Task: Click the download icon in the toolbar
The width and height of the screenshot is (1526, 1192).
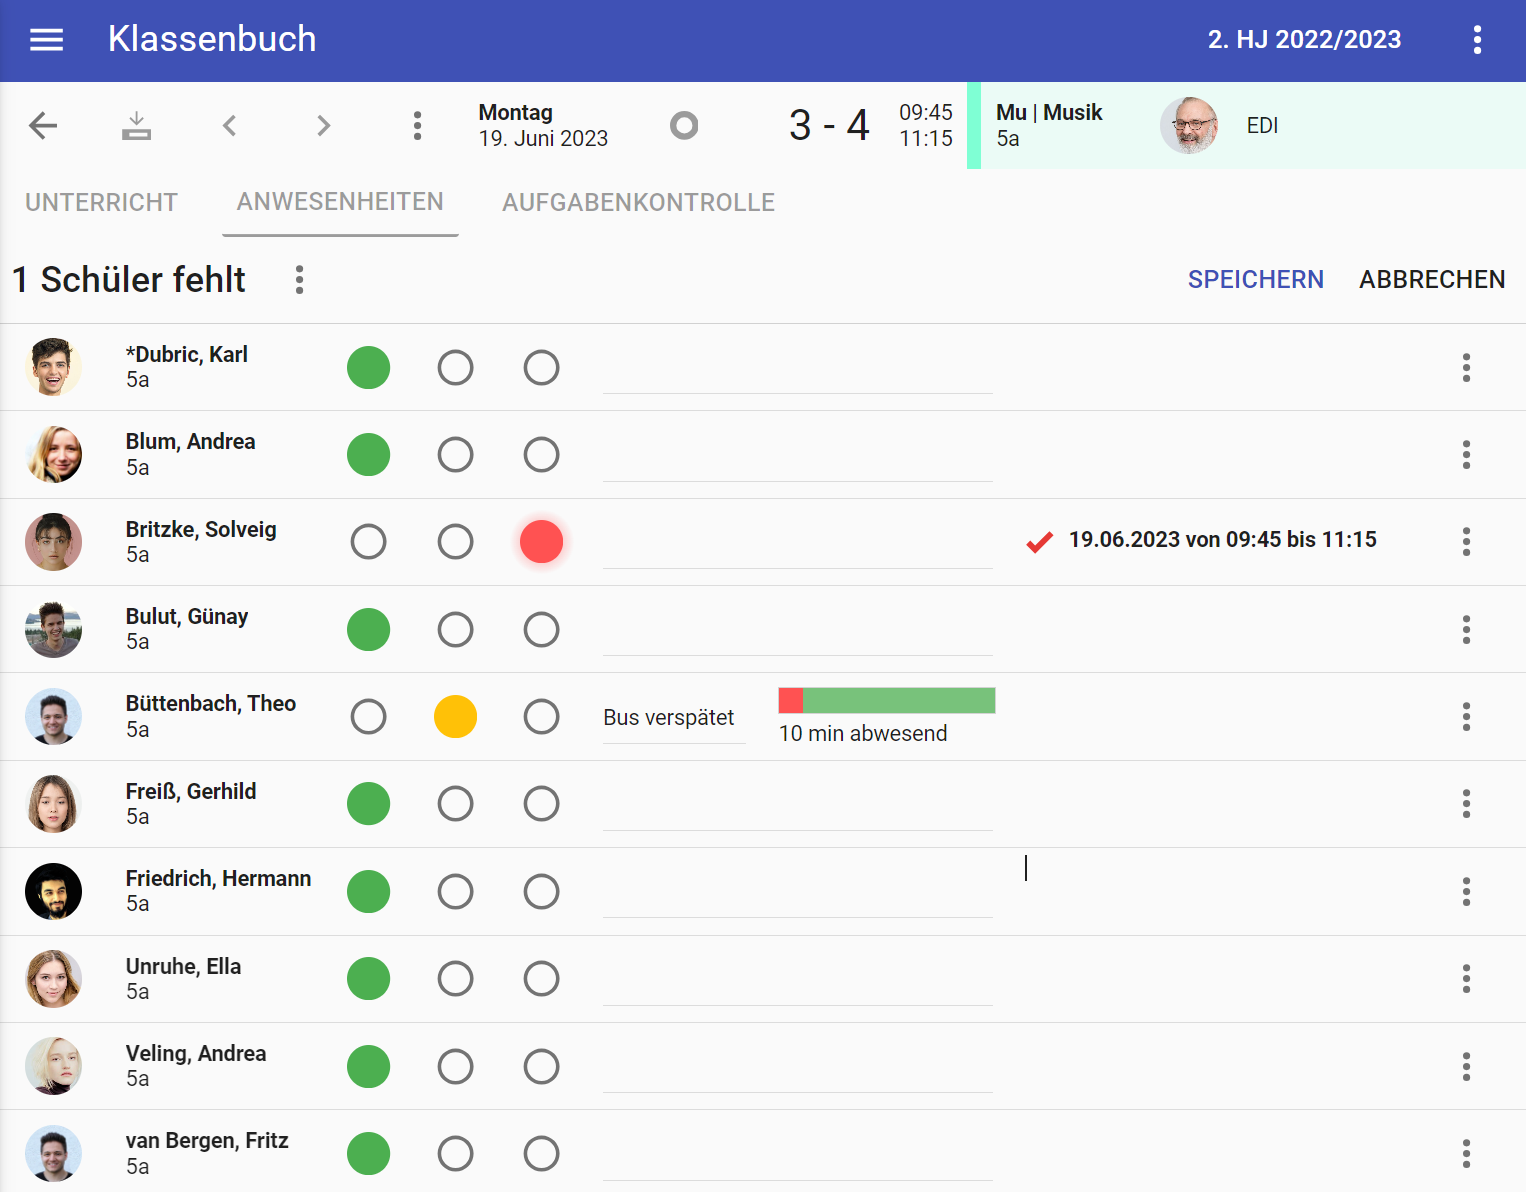Action: (x=136, y=126)
